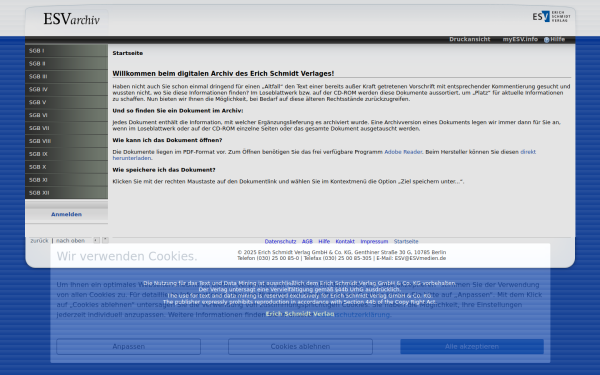Click the Anmelden login link

pos(67,214)
